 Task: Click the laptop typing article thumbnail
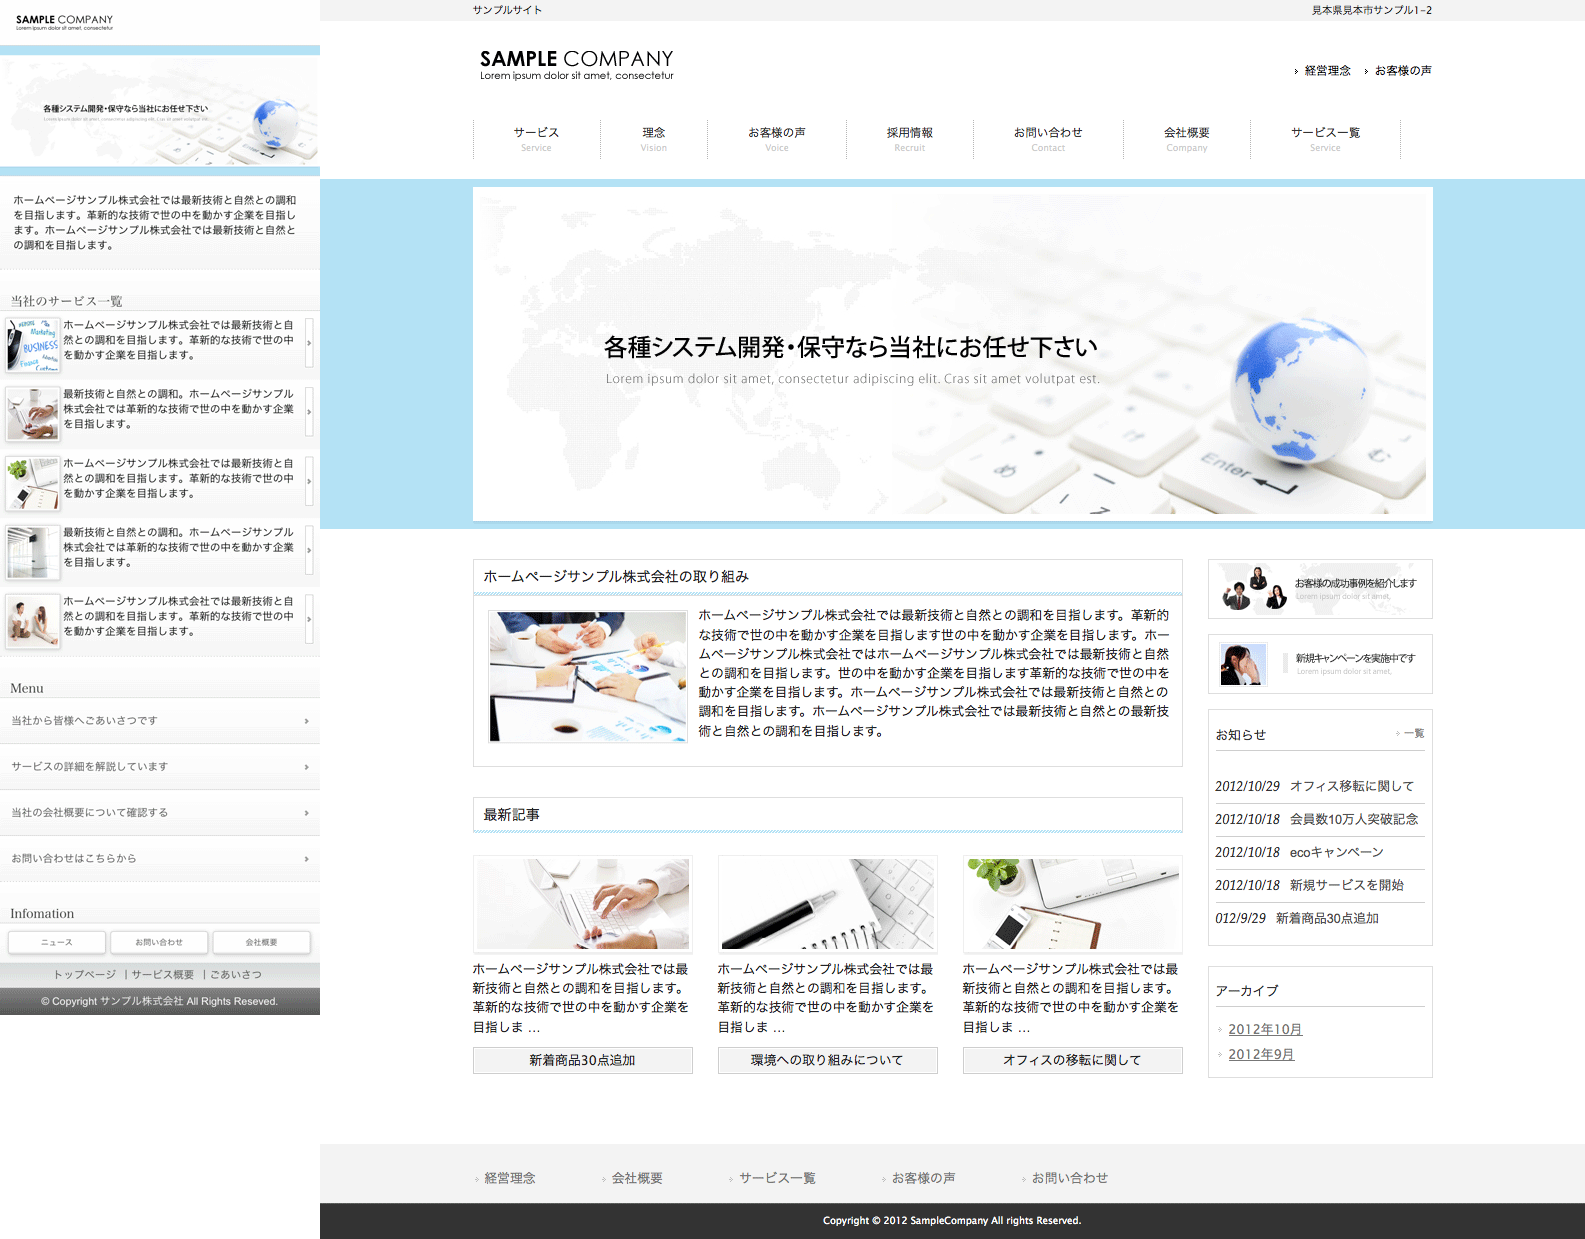coord(582,903)
